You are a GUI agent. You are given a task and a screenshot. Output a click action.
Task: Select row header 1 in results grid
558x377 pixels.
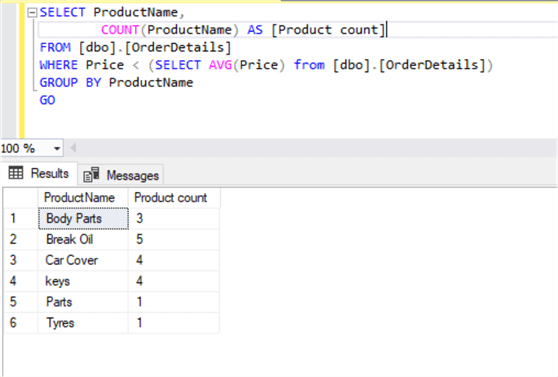[21, 218]
